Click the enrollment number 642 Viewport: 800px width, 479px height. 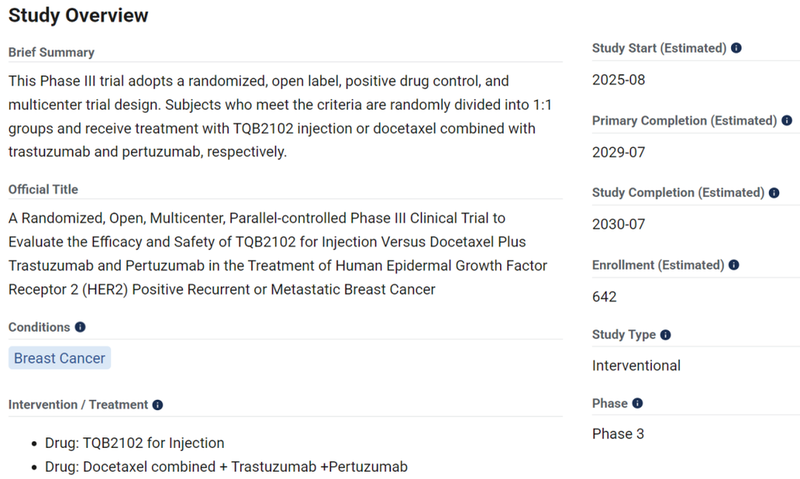tap(604, 297)
